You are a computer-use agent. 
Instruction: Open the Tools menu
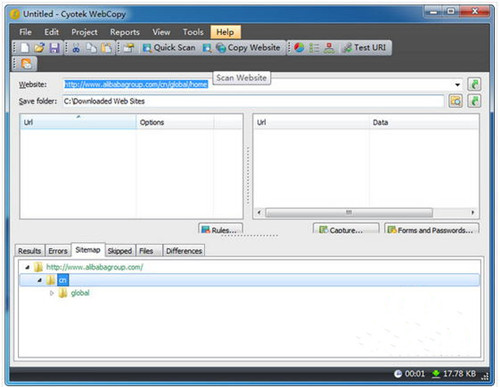pos(193,32)
